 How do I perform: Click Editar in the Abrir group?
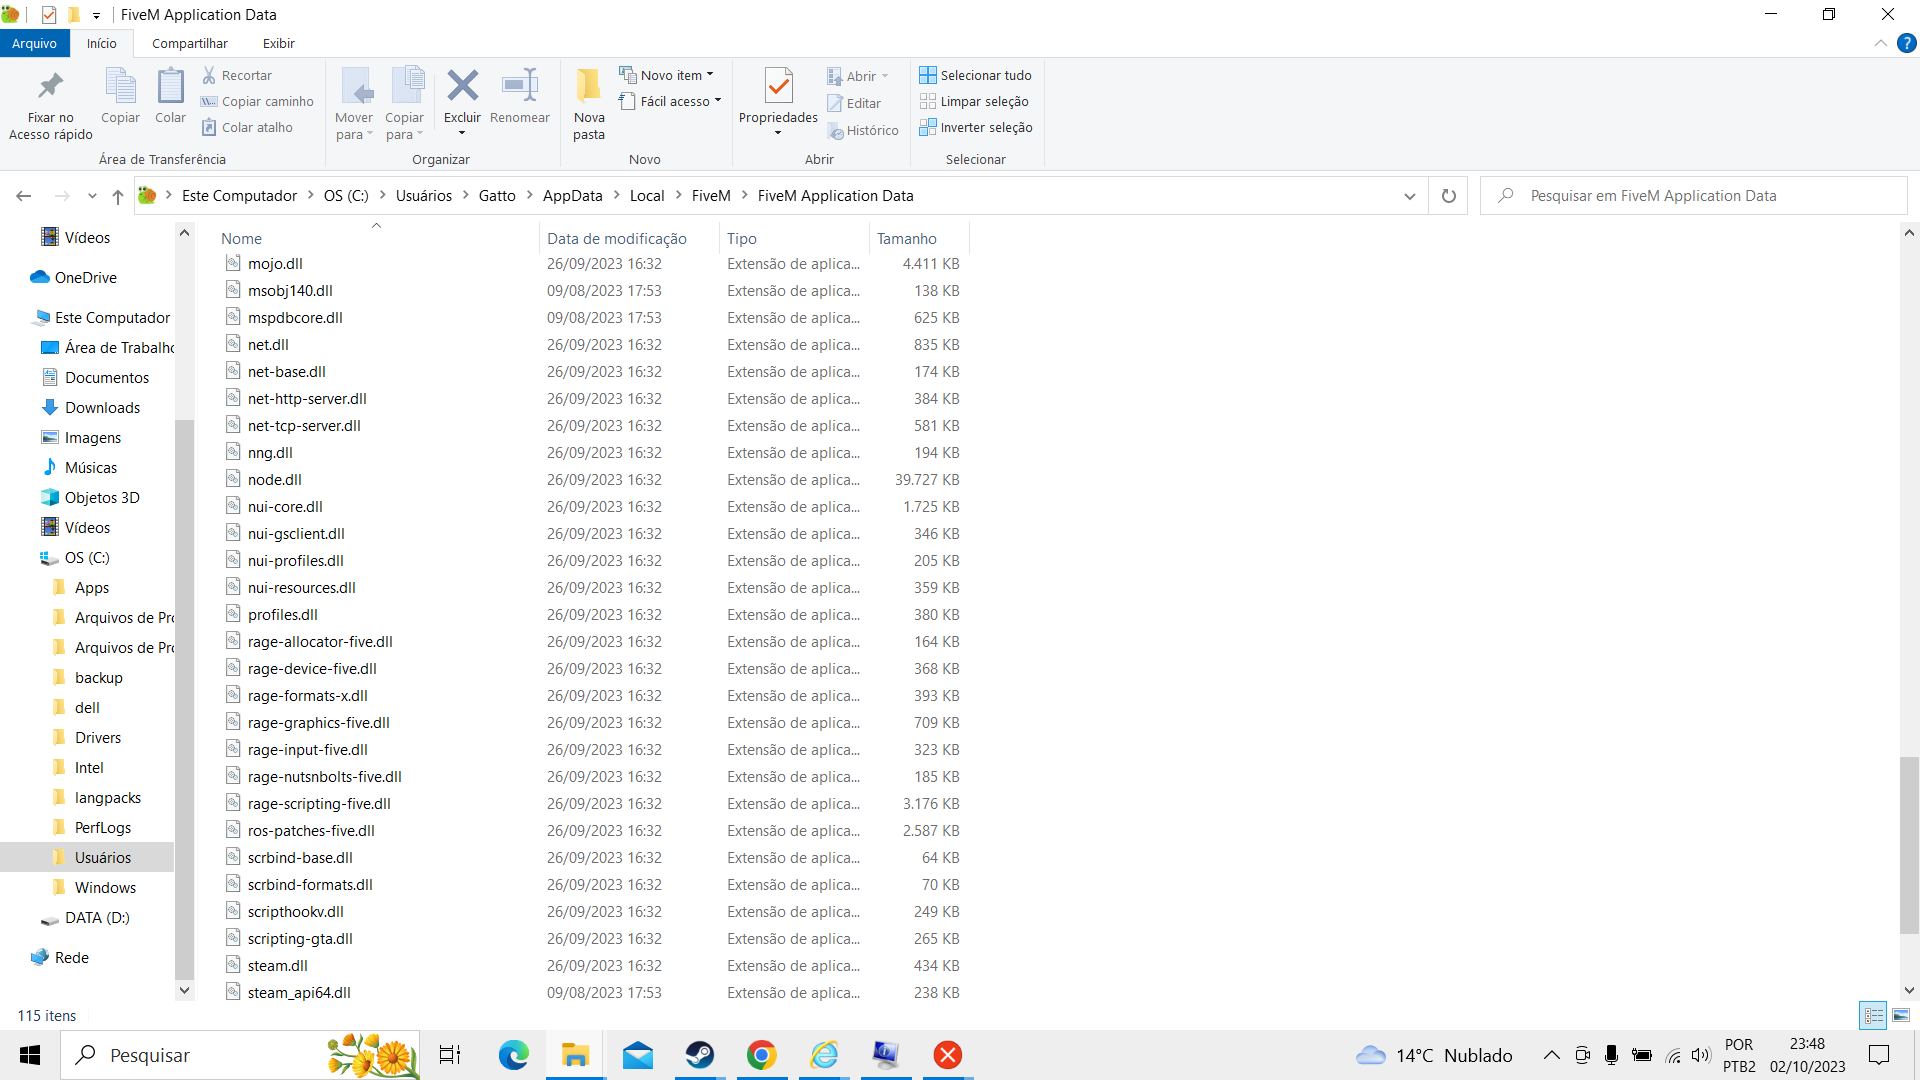click(854, 103)
